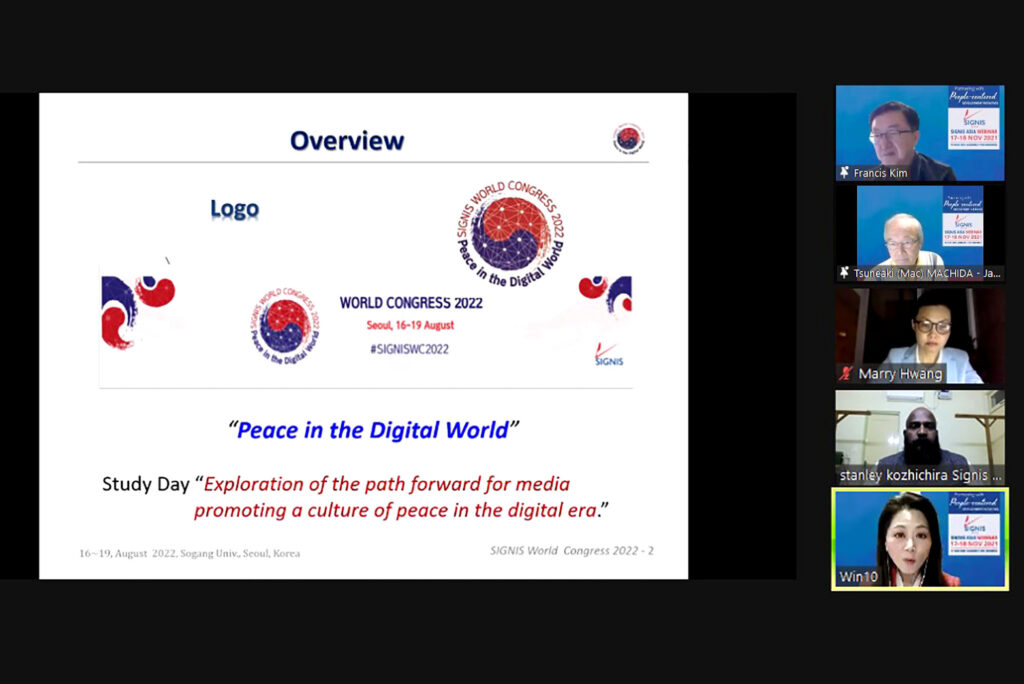
Task: Click the Win10 participant name label
Action: (x=857, y=577)
